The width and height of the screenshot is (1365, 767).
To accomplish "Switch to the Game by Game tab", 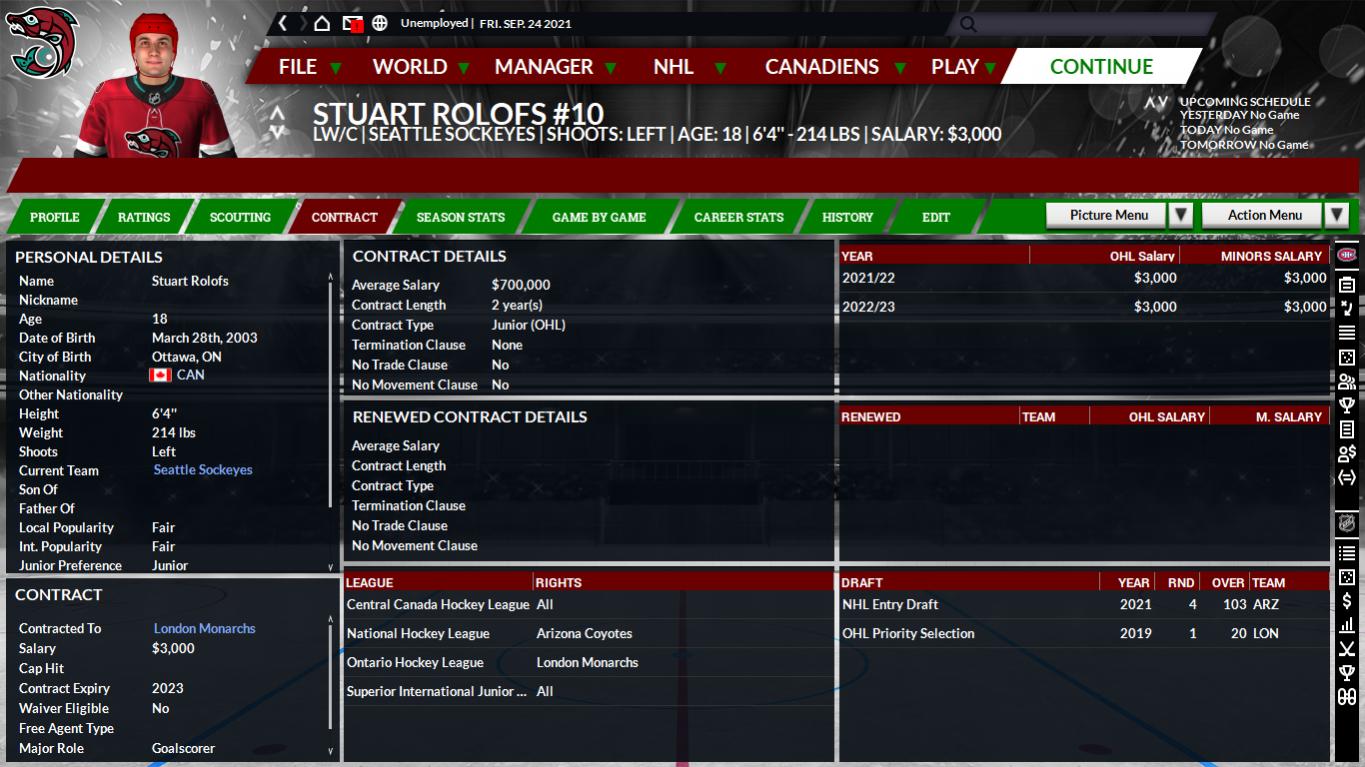I will [x=599, y=217].
